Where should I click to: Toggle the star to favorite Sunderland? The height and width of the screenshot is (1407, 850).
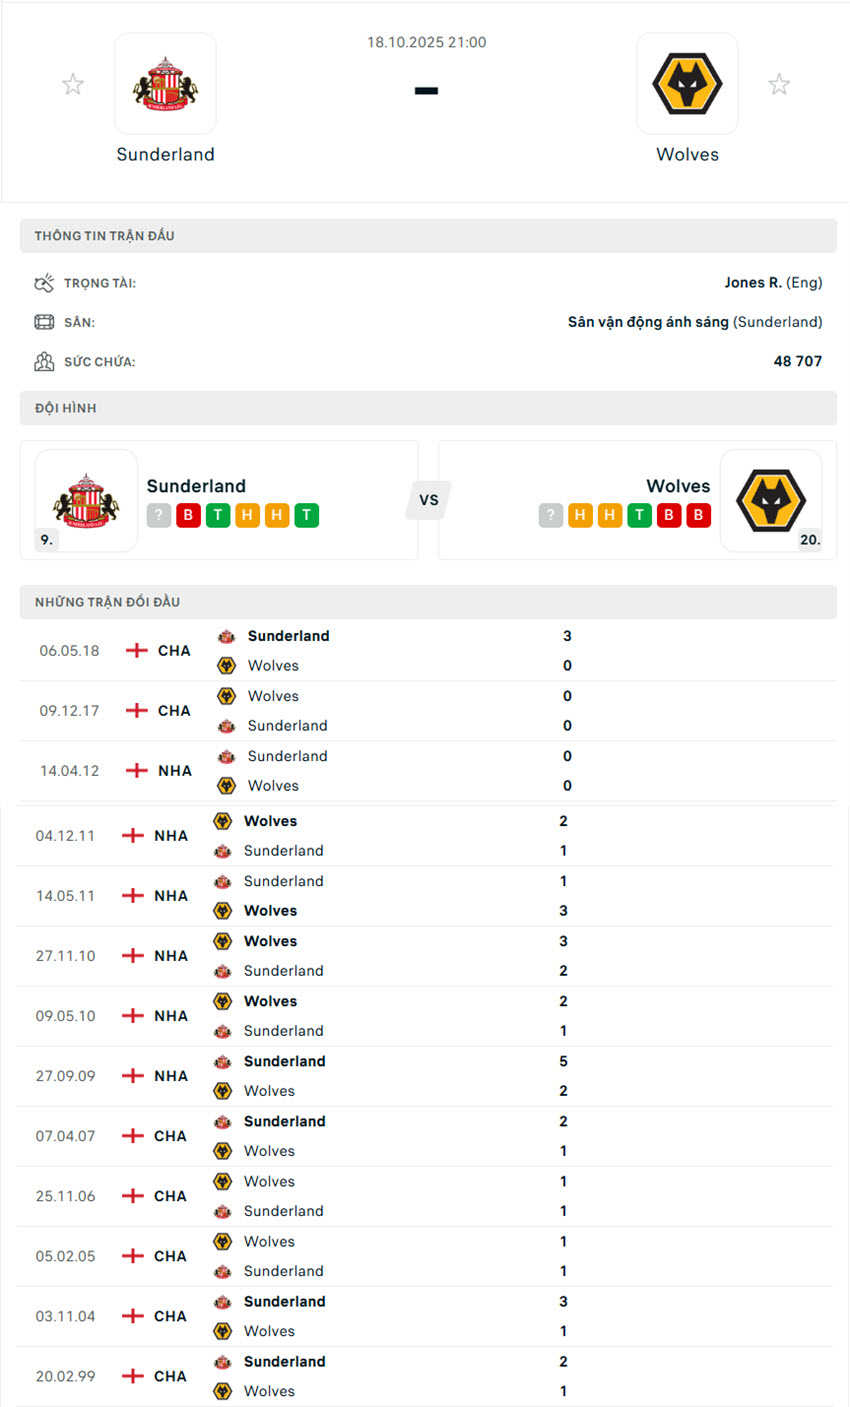(x=73, y=84)
